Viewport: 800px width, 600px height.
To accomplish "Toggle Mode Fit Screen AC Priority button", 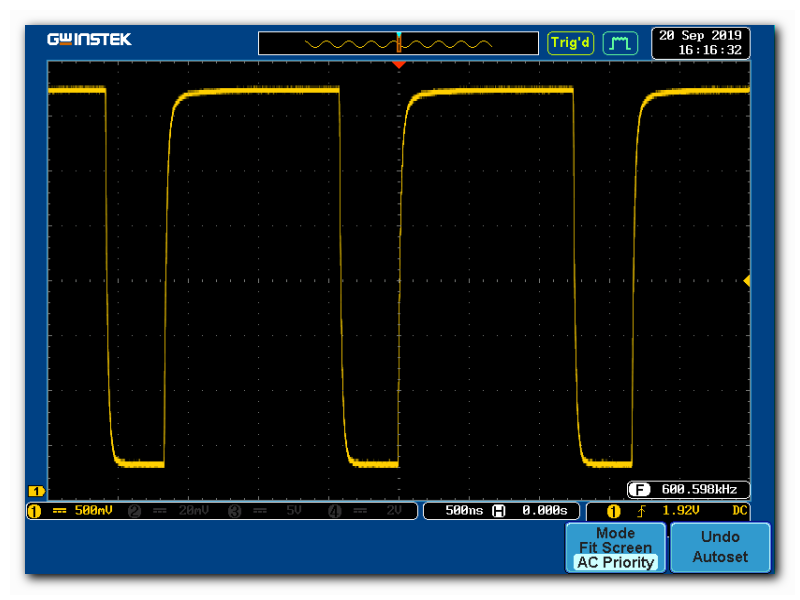I will 615,547.
